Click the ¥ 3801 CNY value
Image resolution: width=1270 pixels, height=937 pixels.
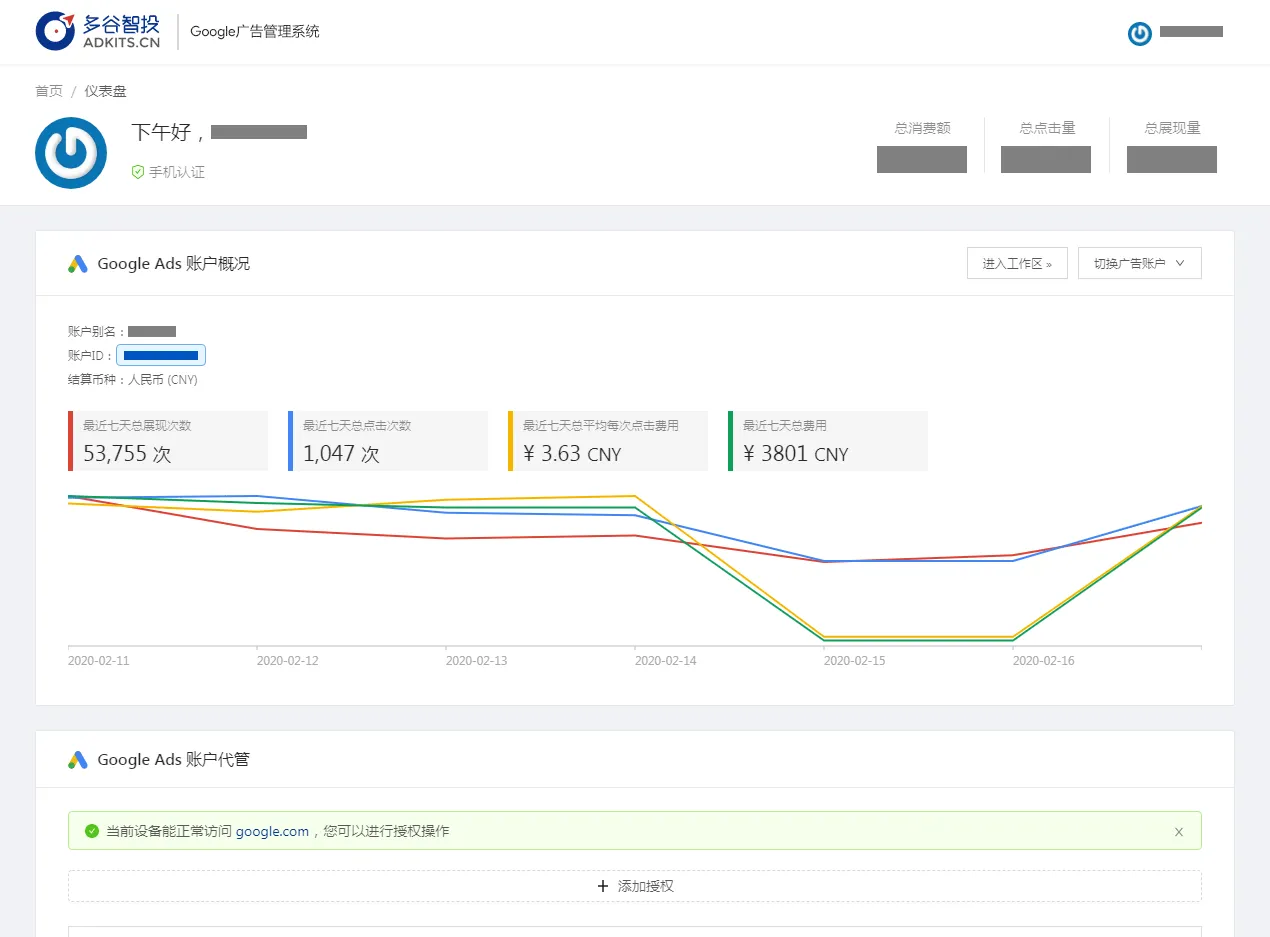(x=796, y=453)
